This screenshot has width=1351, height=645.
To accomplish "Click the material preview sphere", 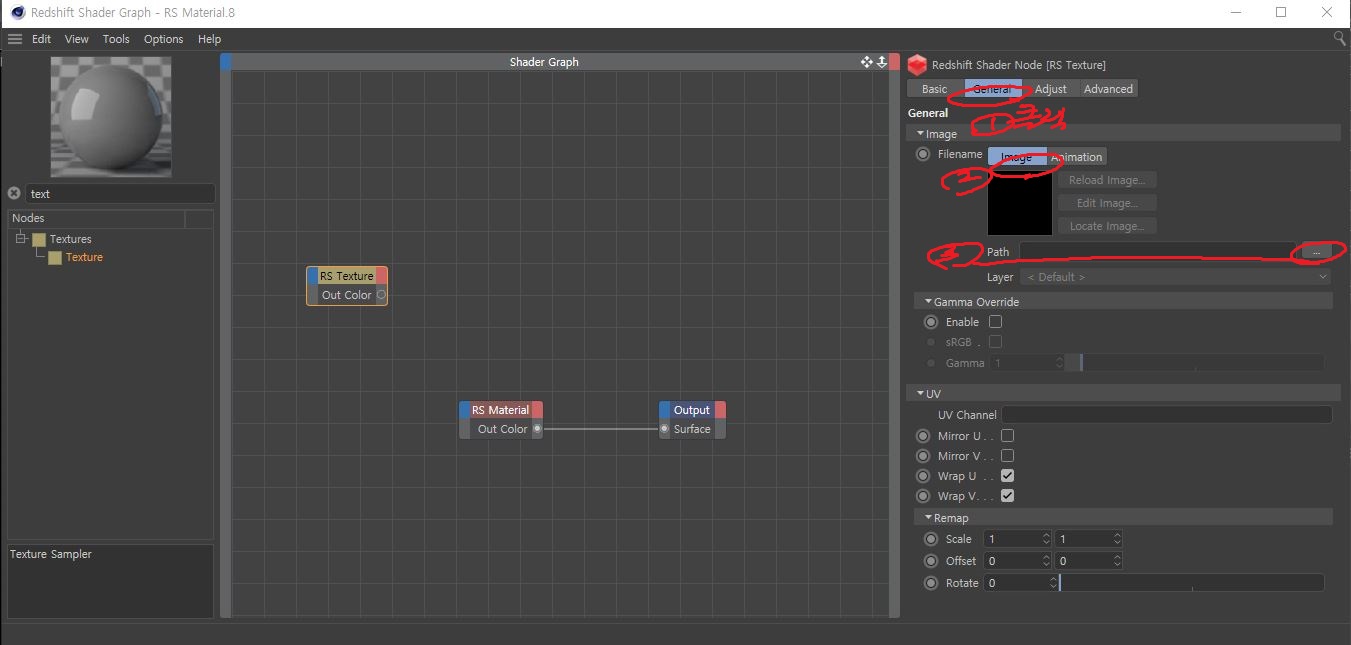I will pyautogui.click(x=111, y=117).
